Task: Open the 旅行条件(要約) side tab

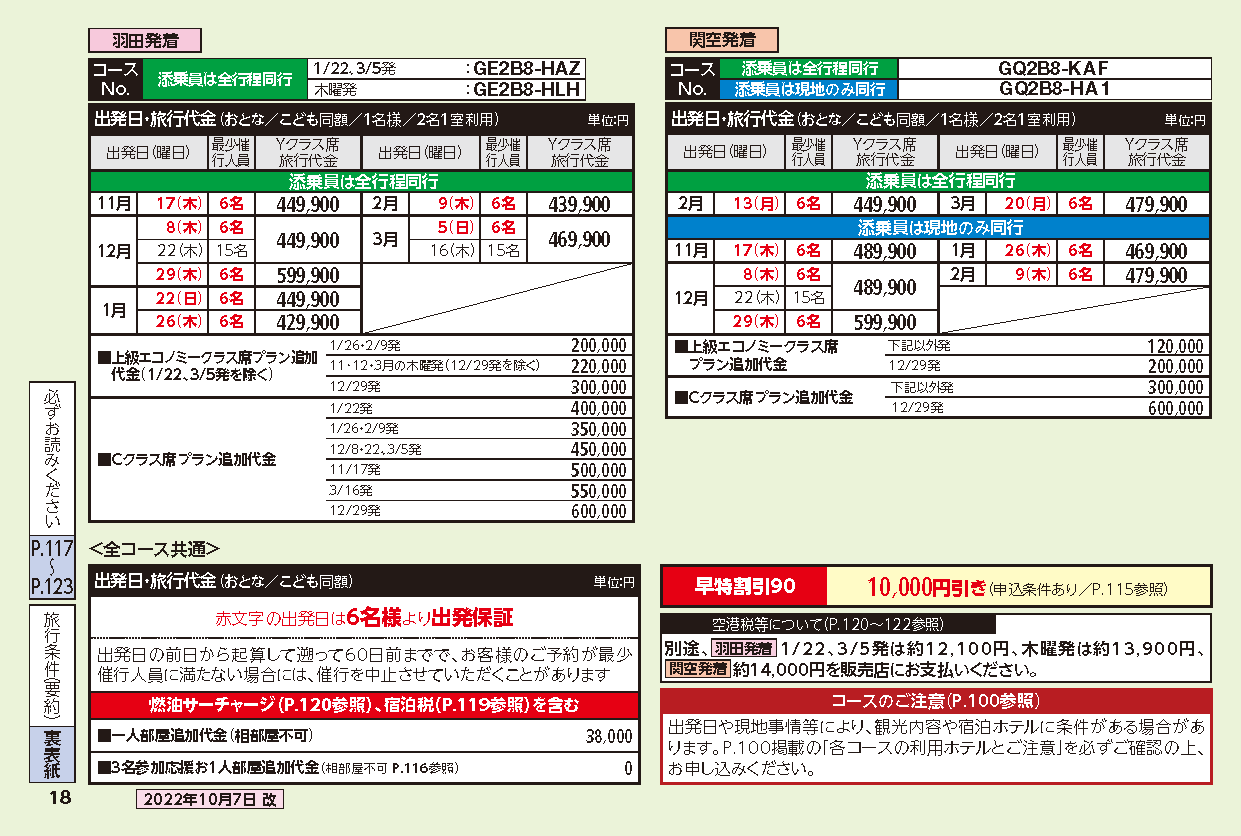Action: (52, 665)
